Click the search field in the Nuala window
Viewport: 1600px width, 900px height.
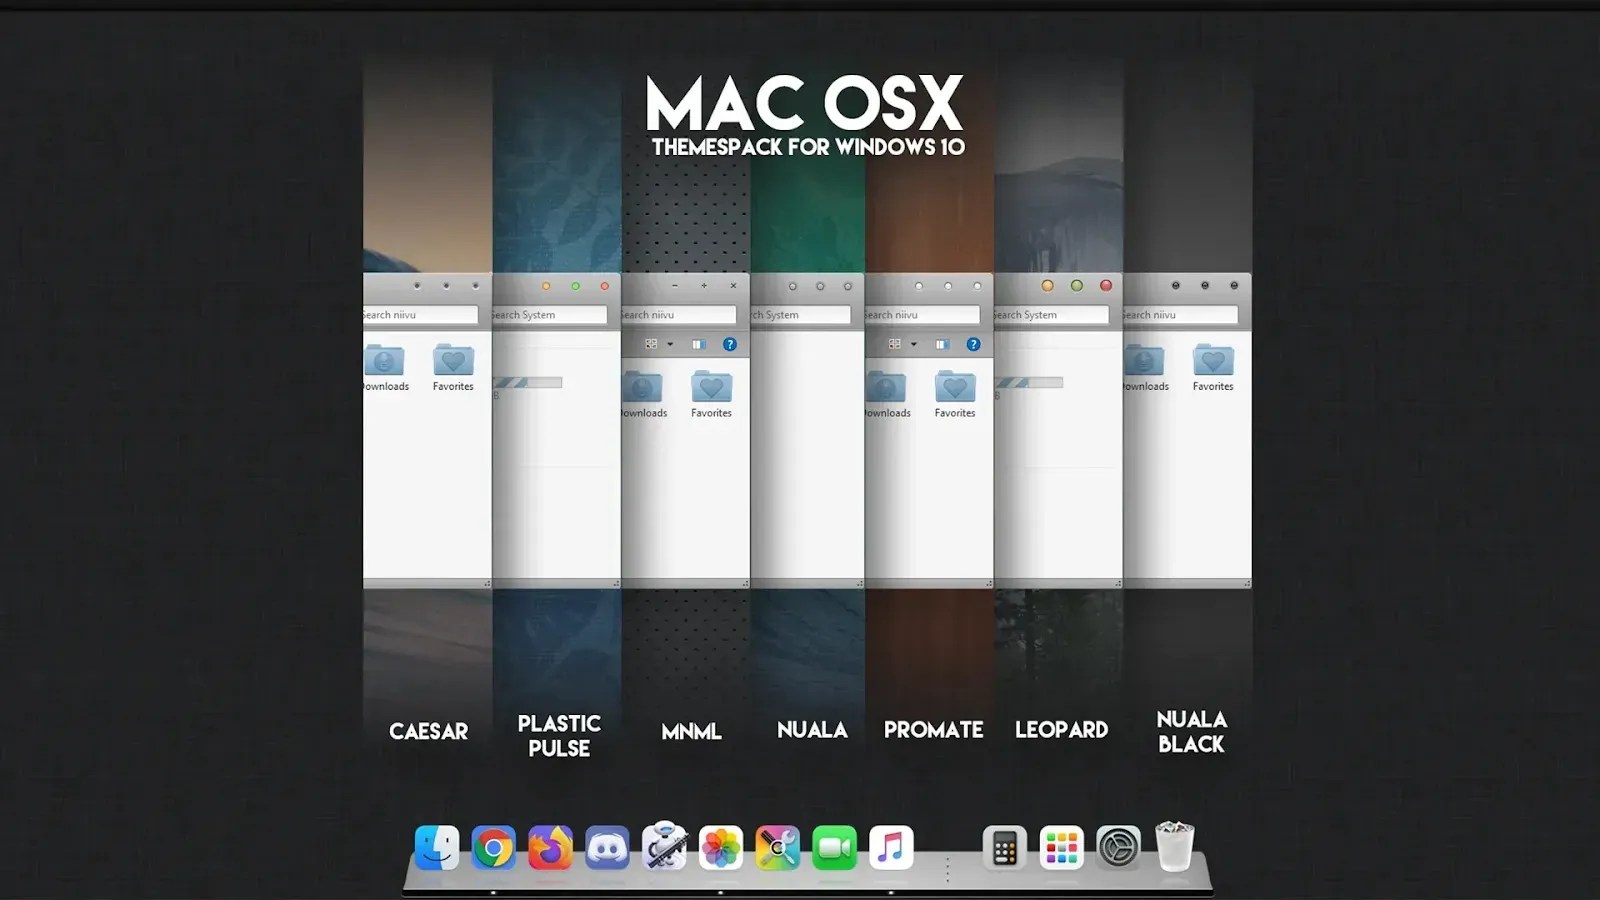(801, 315)
